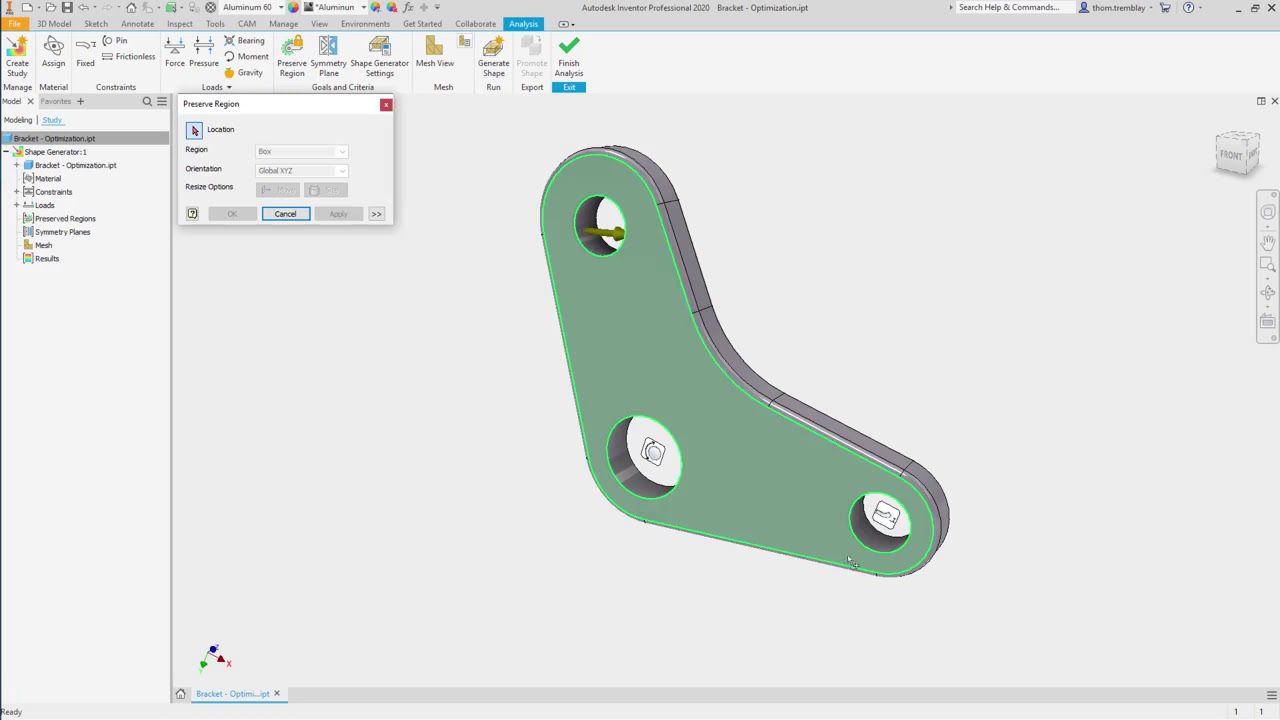Switch to Mesh View

pos(434,53)
